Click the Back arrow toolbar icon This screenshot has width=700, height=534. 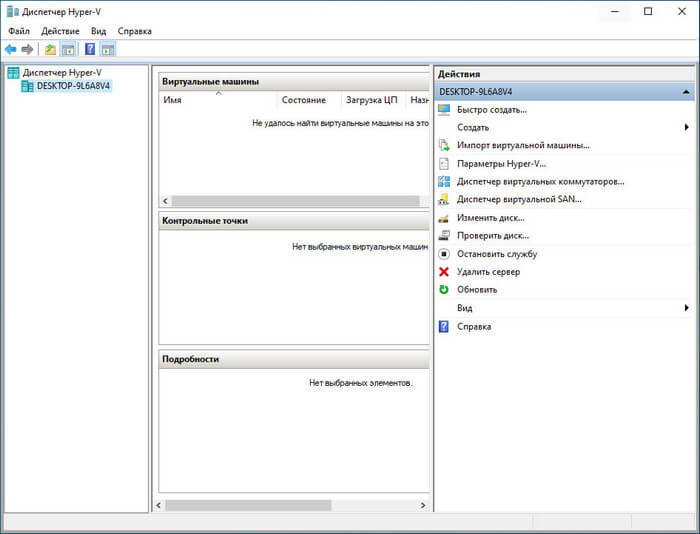click(11, 49)
